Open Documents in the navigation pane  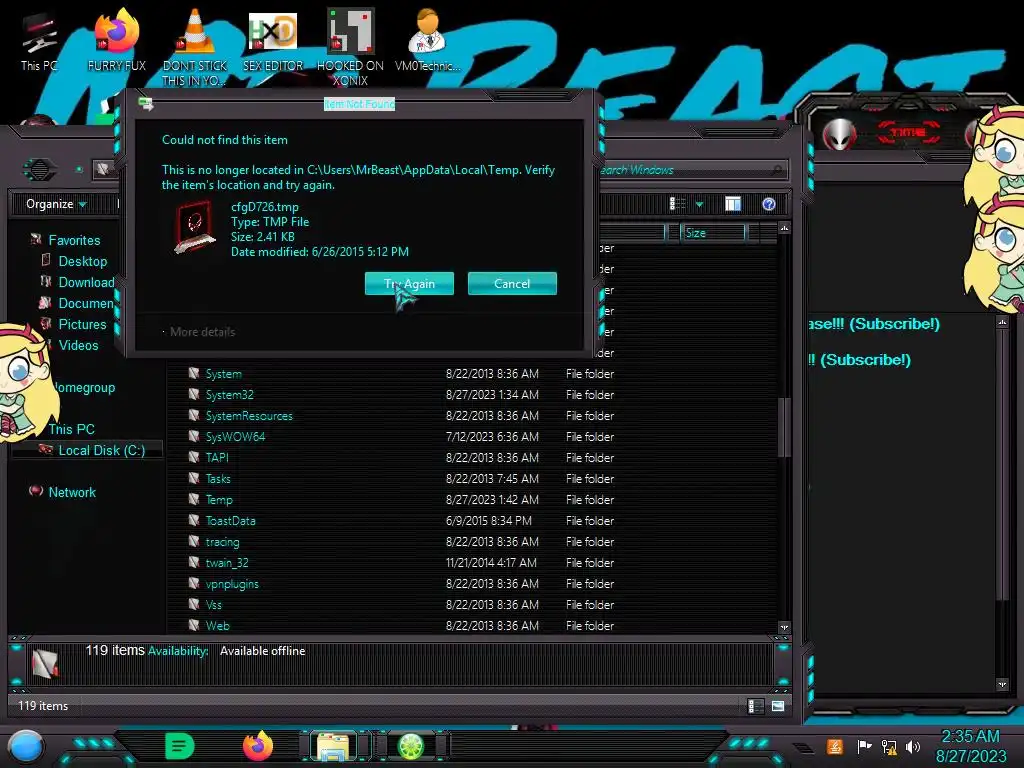tap(86, 303)
